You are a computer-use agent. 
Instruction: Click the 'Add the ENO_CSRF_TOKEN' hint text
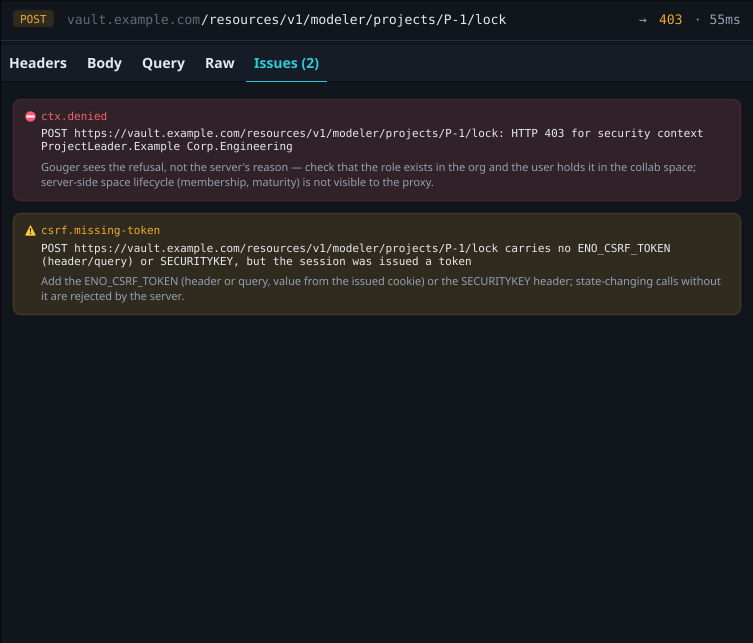[381, 289]
